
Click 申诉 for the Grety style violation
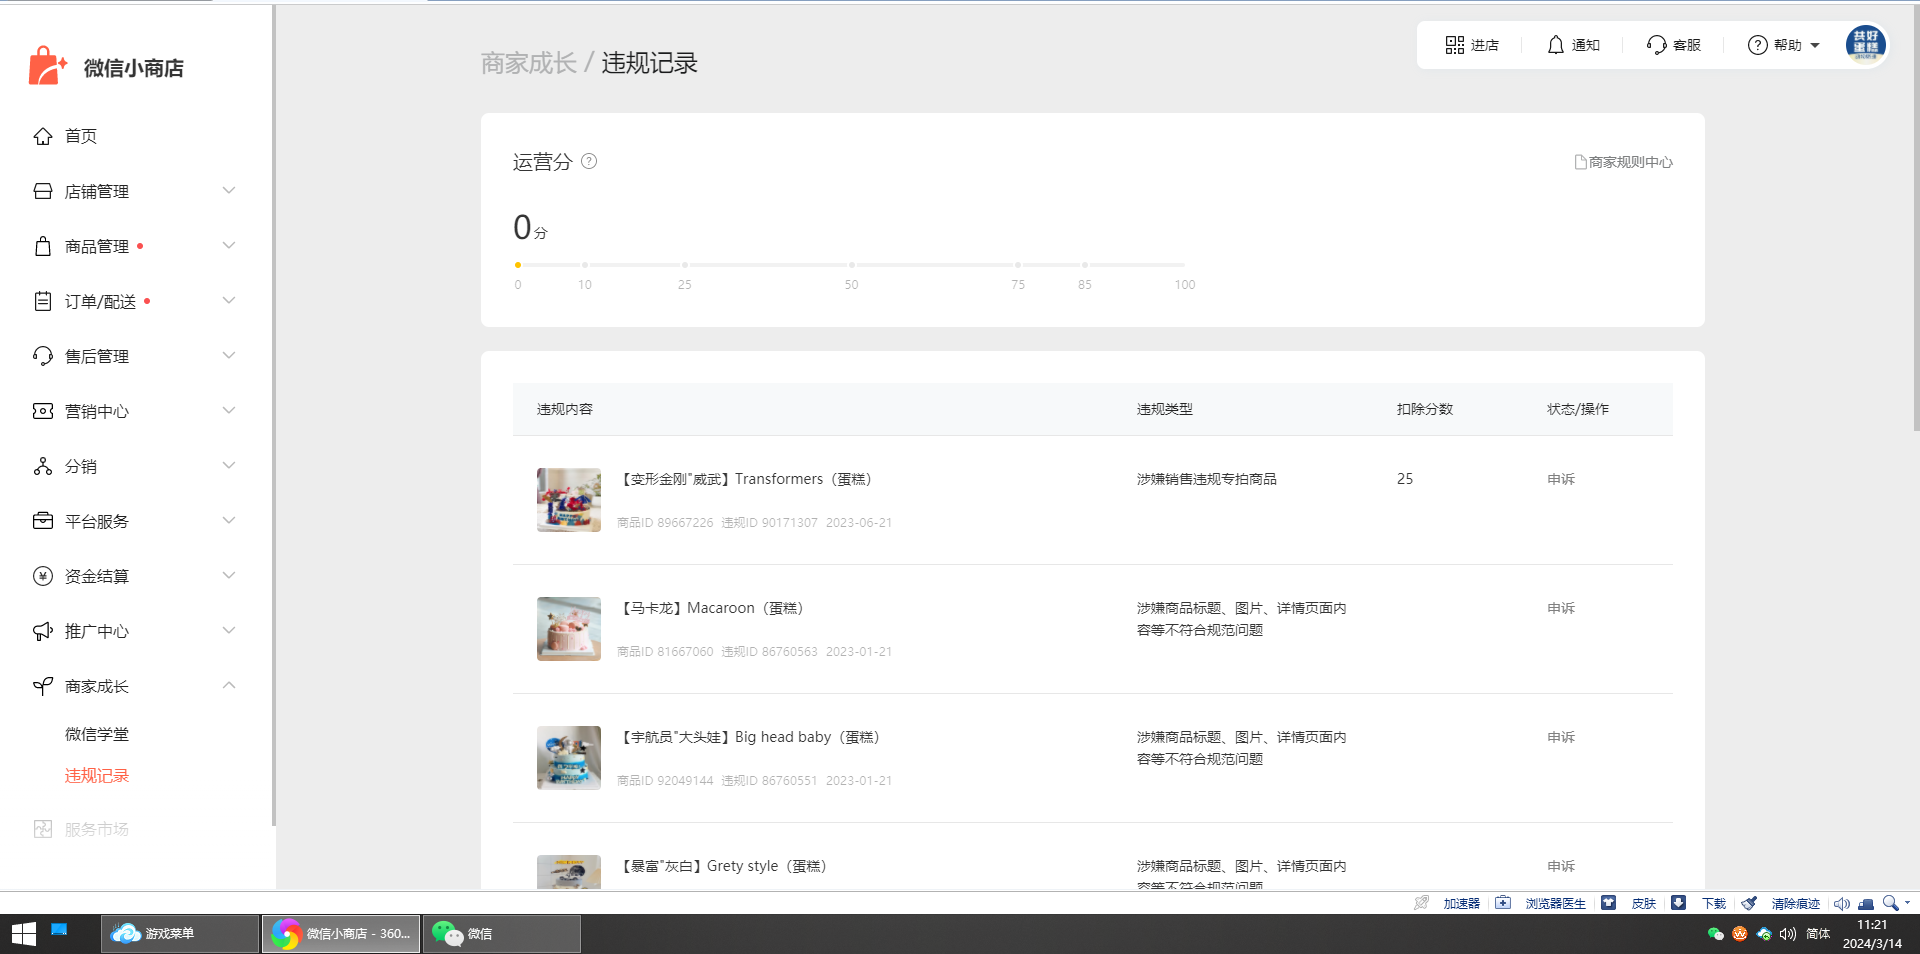[1561, 866]
